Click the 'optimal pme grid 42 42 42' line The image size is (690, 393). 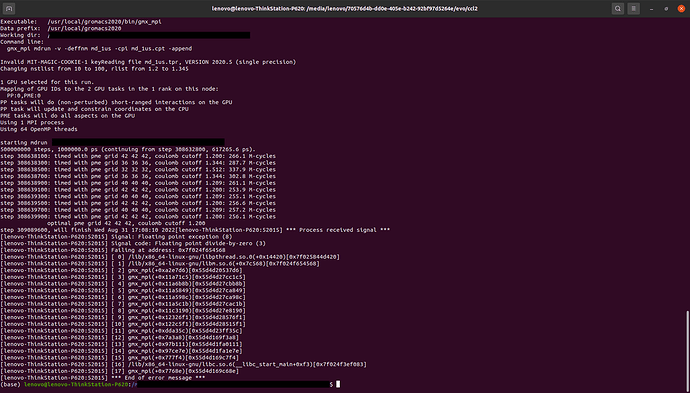[126, 223]
